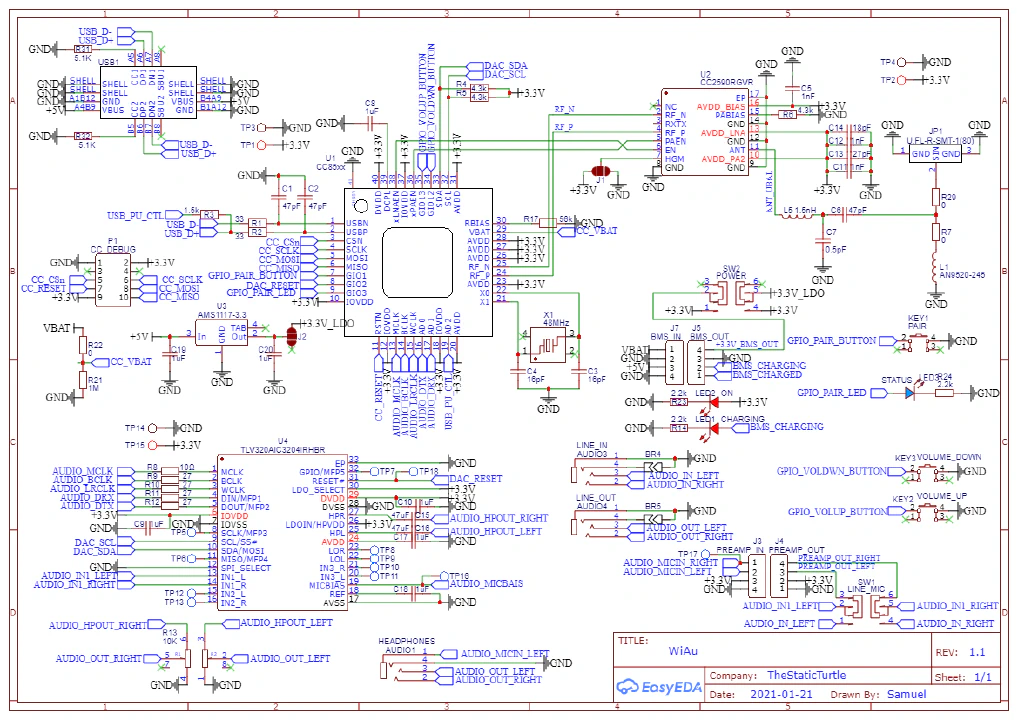The width and height of the screenshot is (1018, 720).
Task: Click the KEY1 PAIR pushbutton symbol
Action: coord(917,341)
